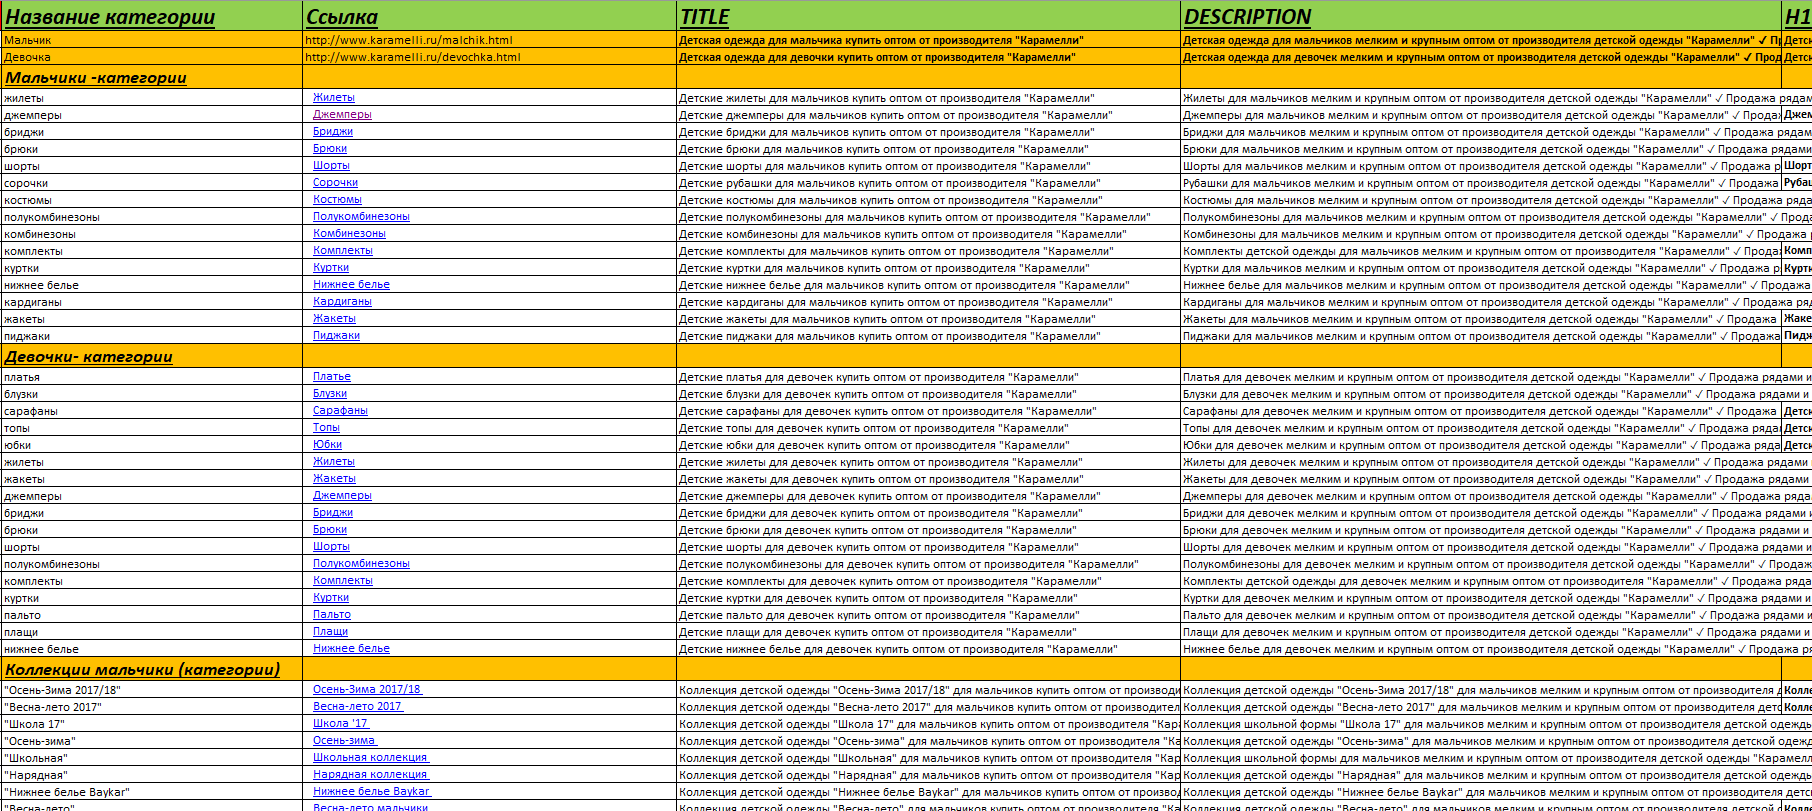The image size is (1812, 811).
Task: Select the Название категории header cell
Action: (151, 16)
